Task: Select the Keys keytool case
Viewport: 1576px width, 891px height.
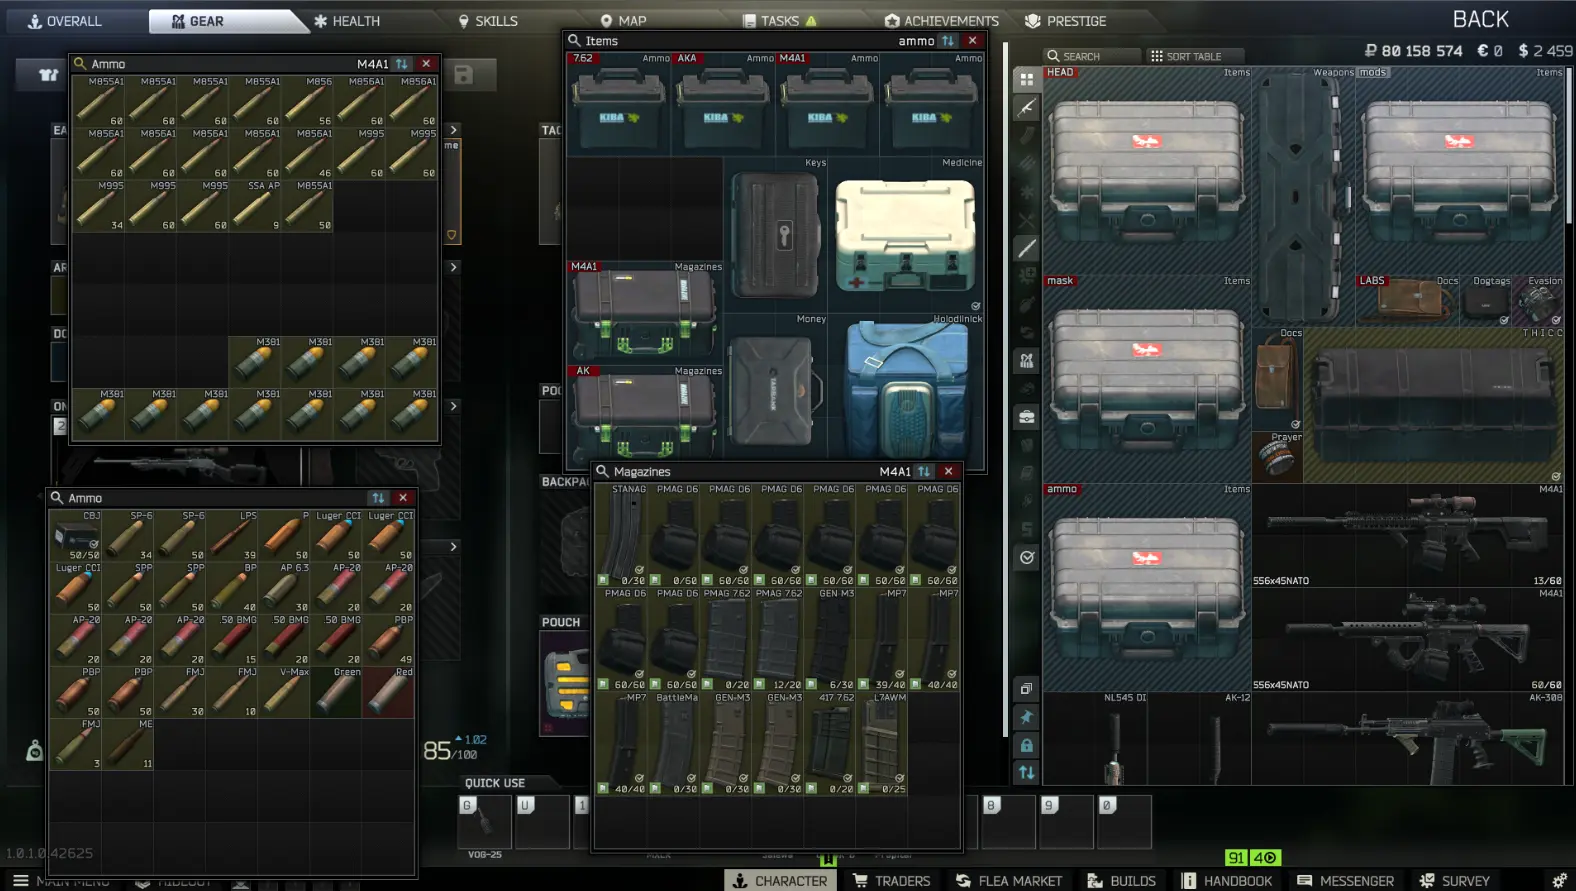Action: [775, 234]
